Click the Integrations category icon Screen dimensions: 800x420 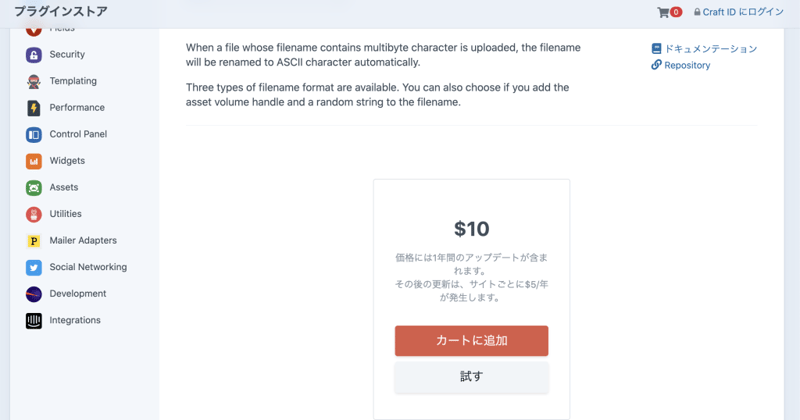(x=34, y=321)
